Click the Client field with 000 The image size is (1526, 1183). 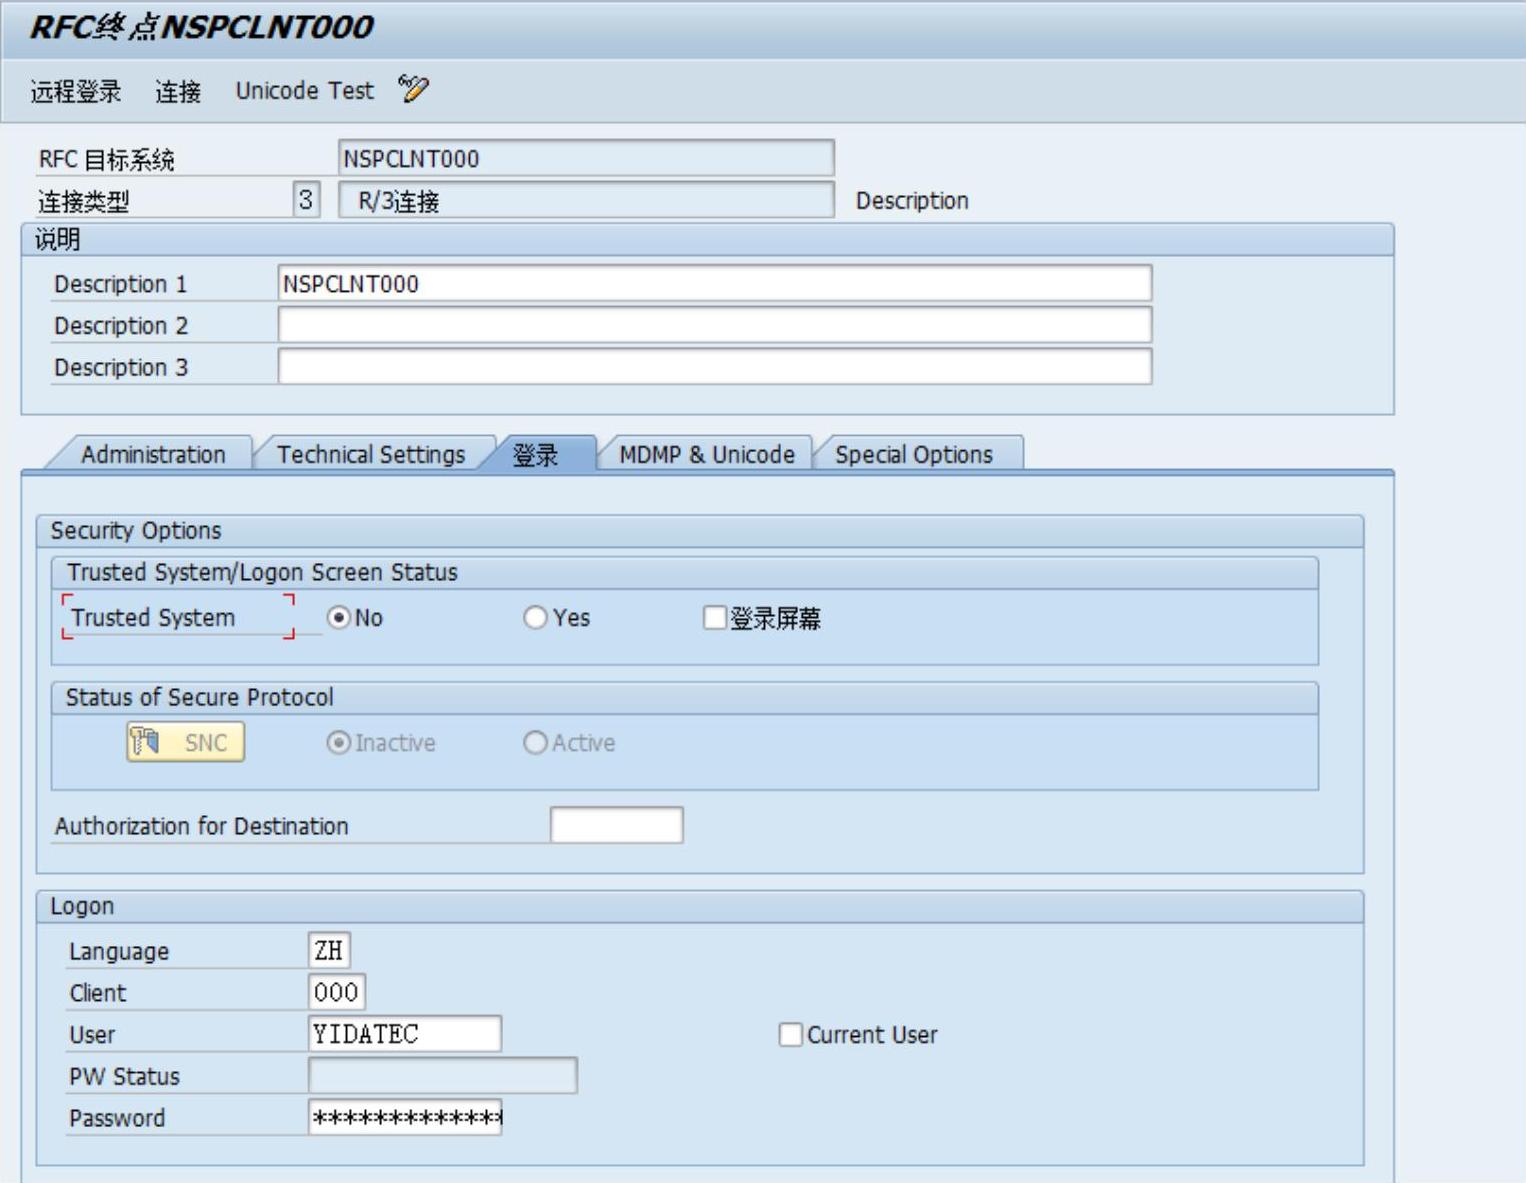[x=337, y=992]
